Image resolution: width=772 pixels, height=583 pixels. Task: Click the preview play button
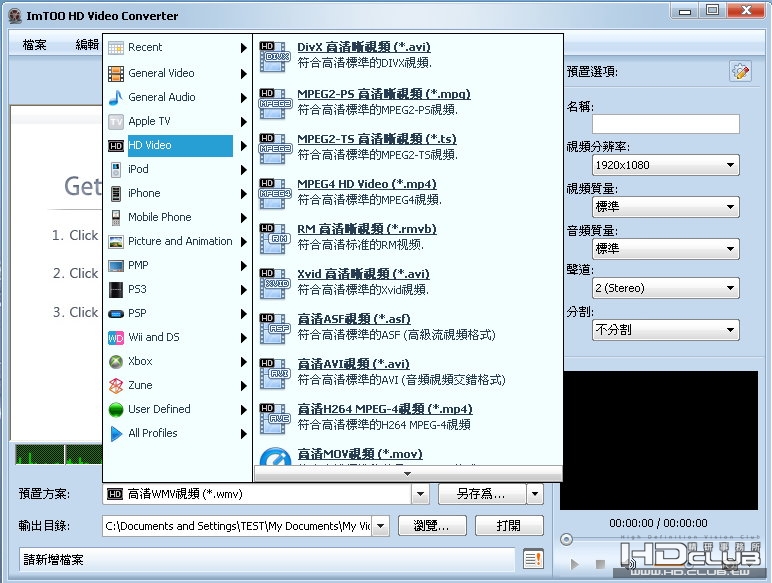click(575, 564)
